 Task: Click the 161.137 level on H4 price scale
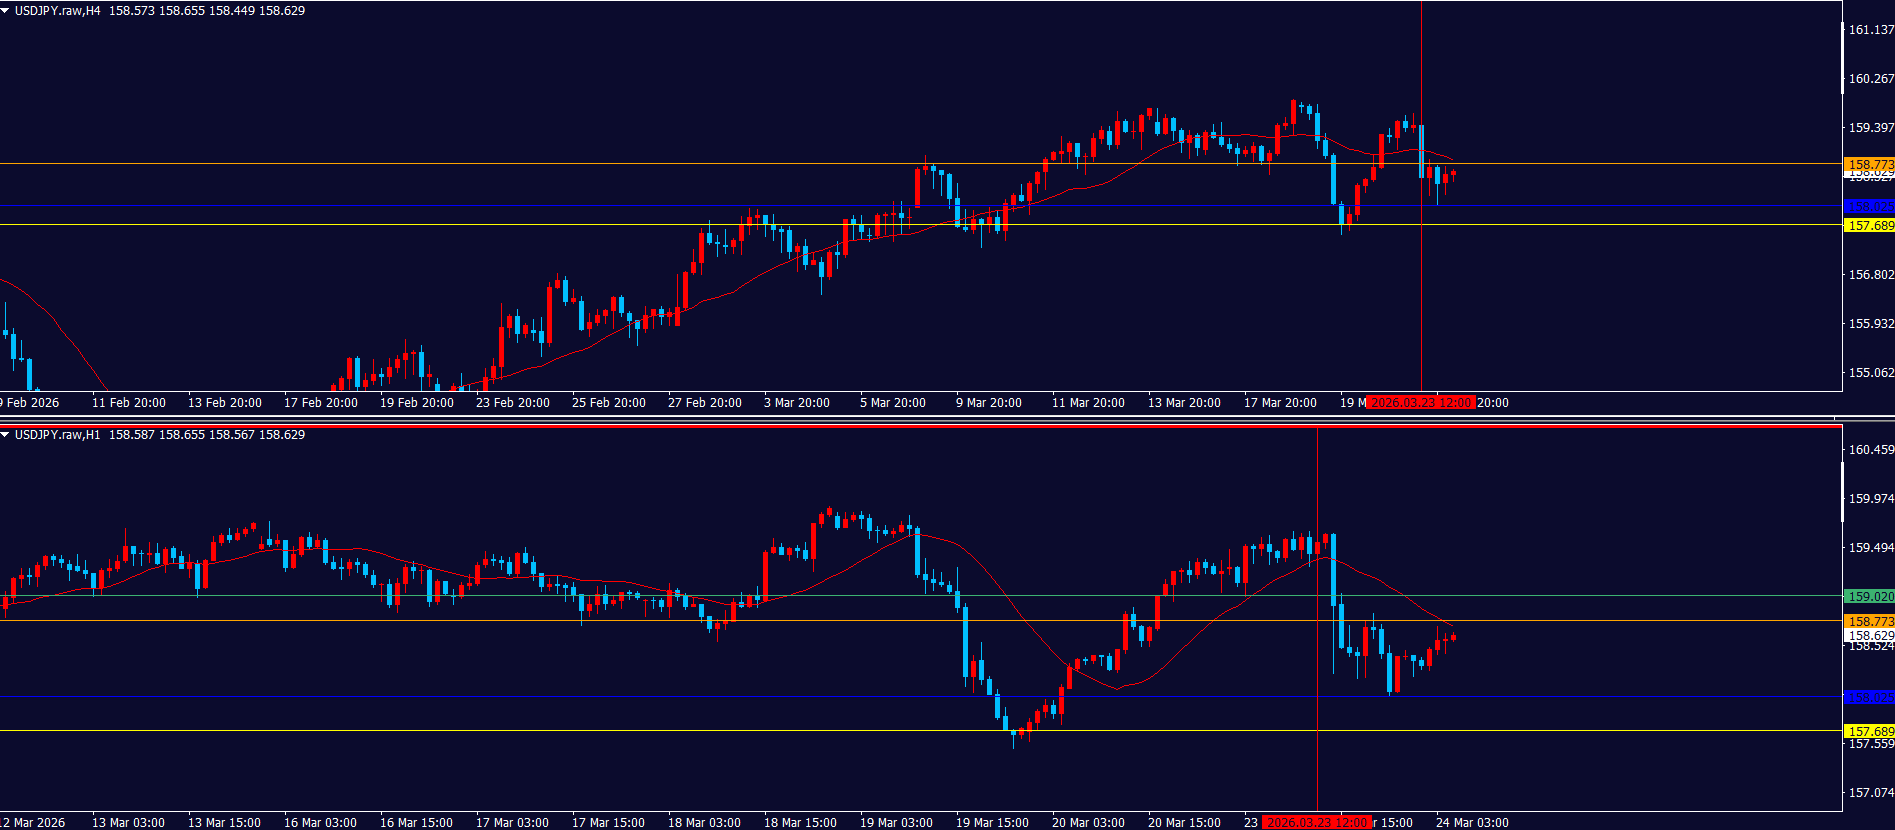coord(1870,30)
